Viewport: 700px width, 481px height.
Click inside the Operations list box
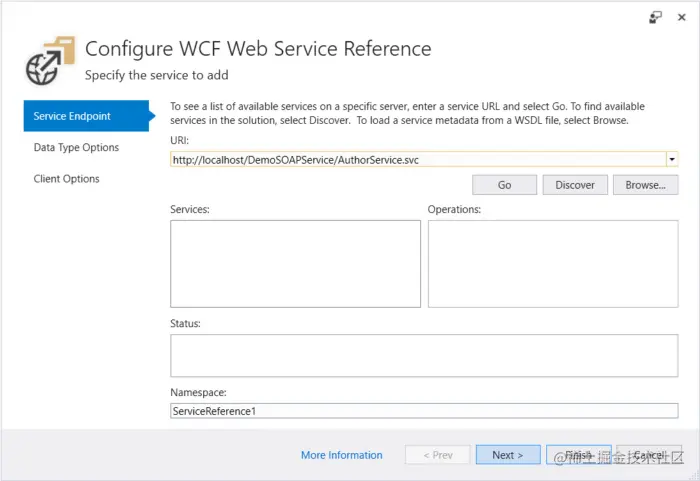point(553,264)
